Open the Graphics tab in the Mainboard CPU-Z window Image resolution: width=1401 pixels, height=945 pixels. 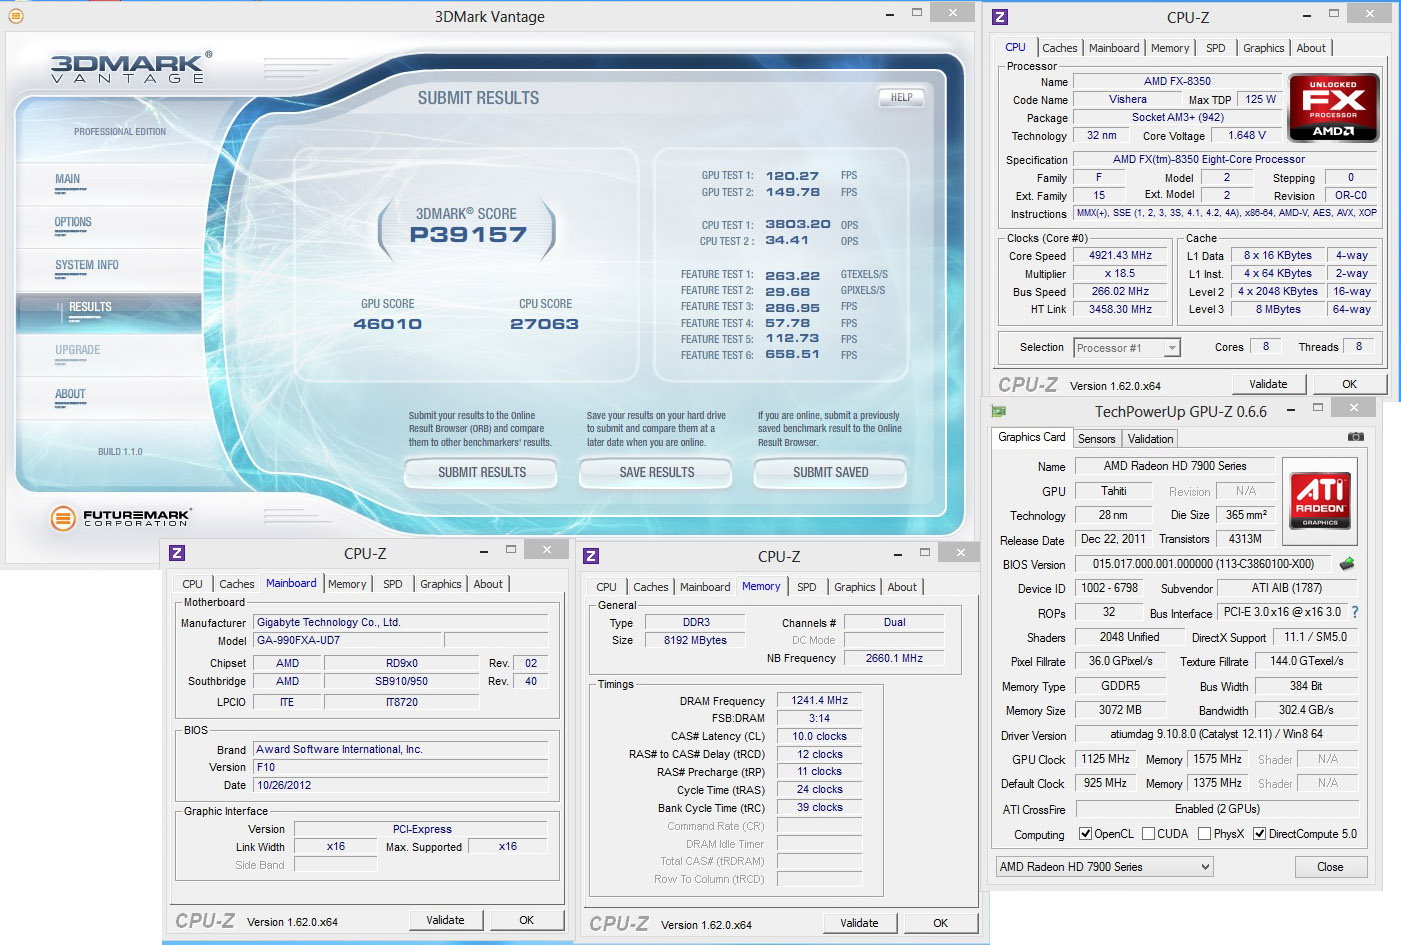[441, 584]
